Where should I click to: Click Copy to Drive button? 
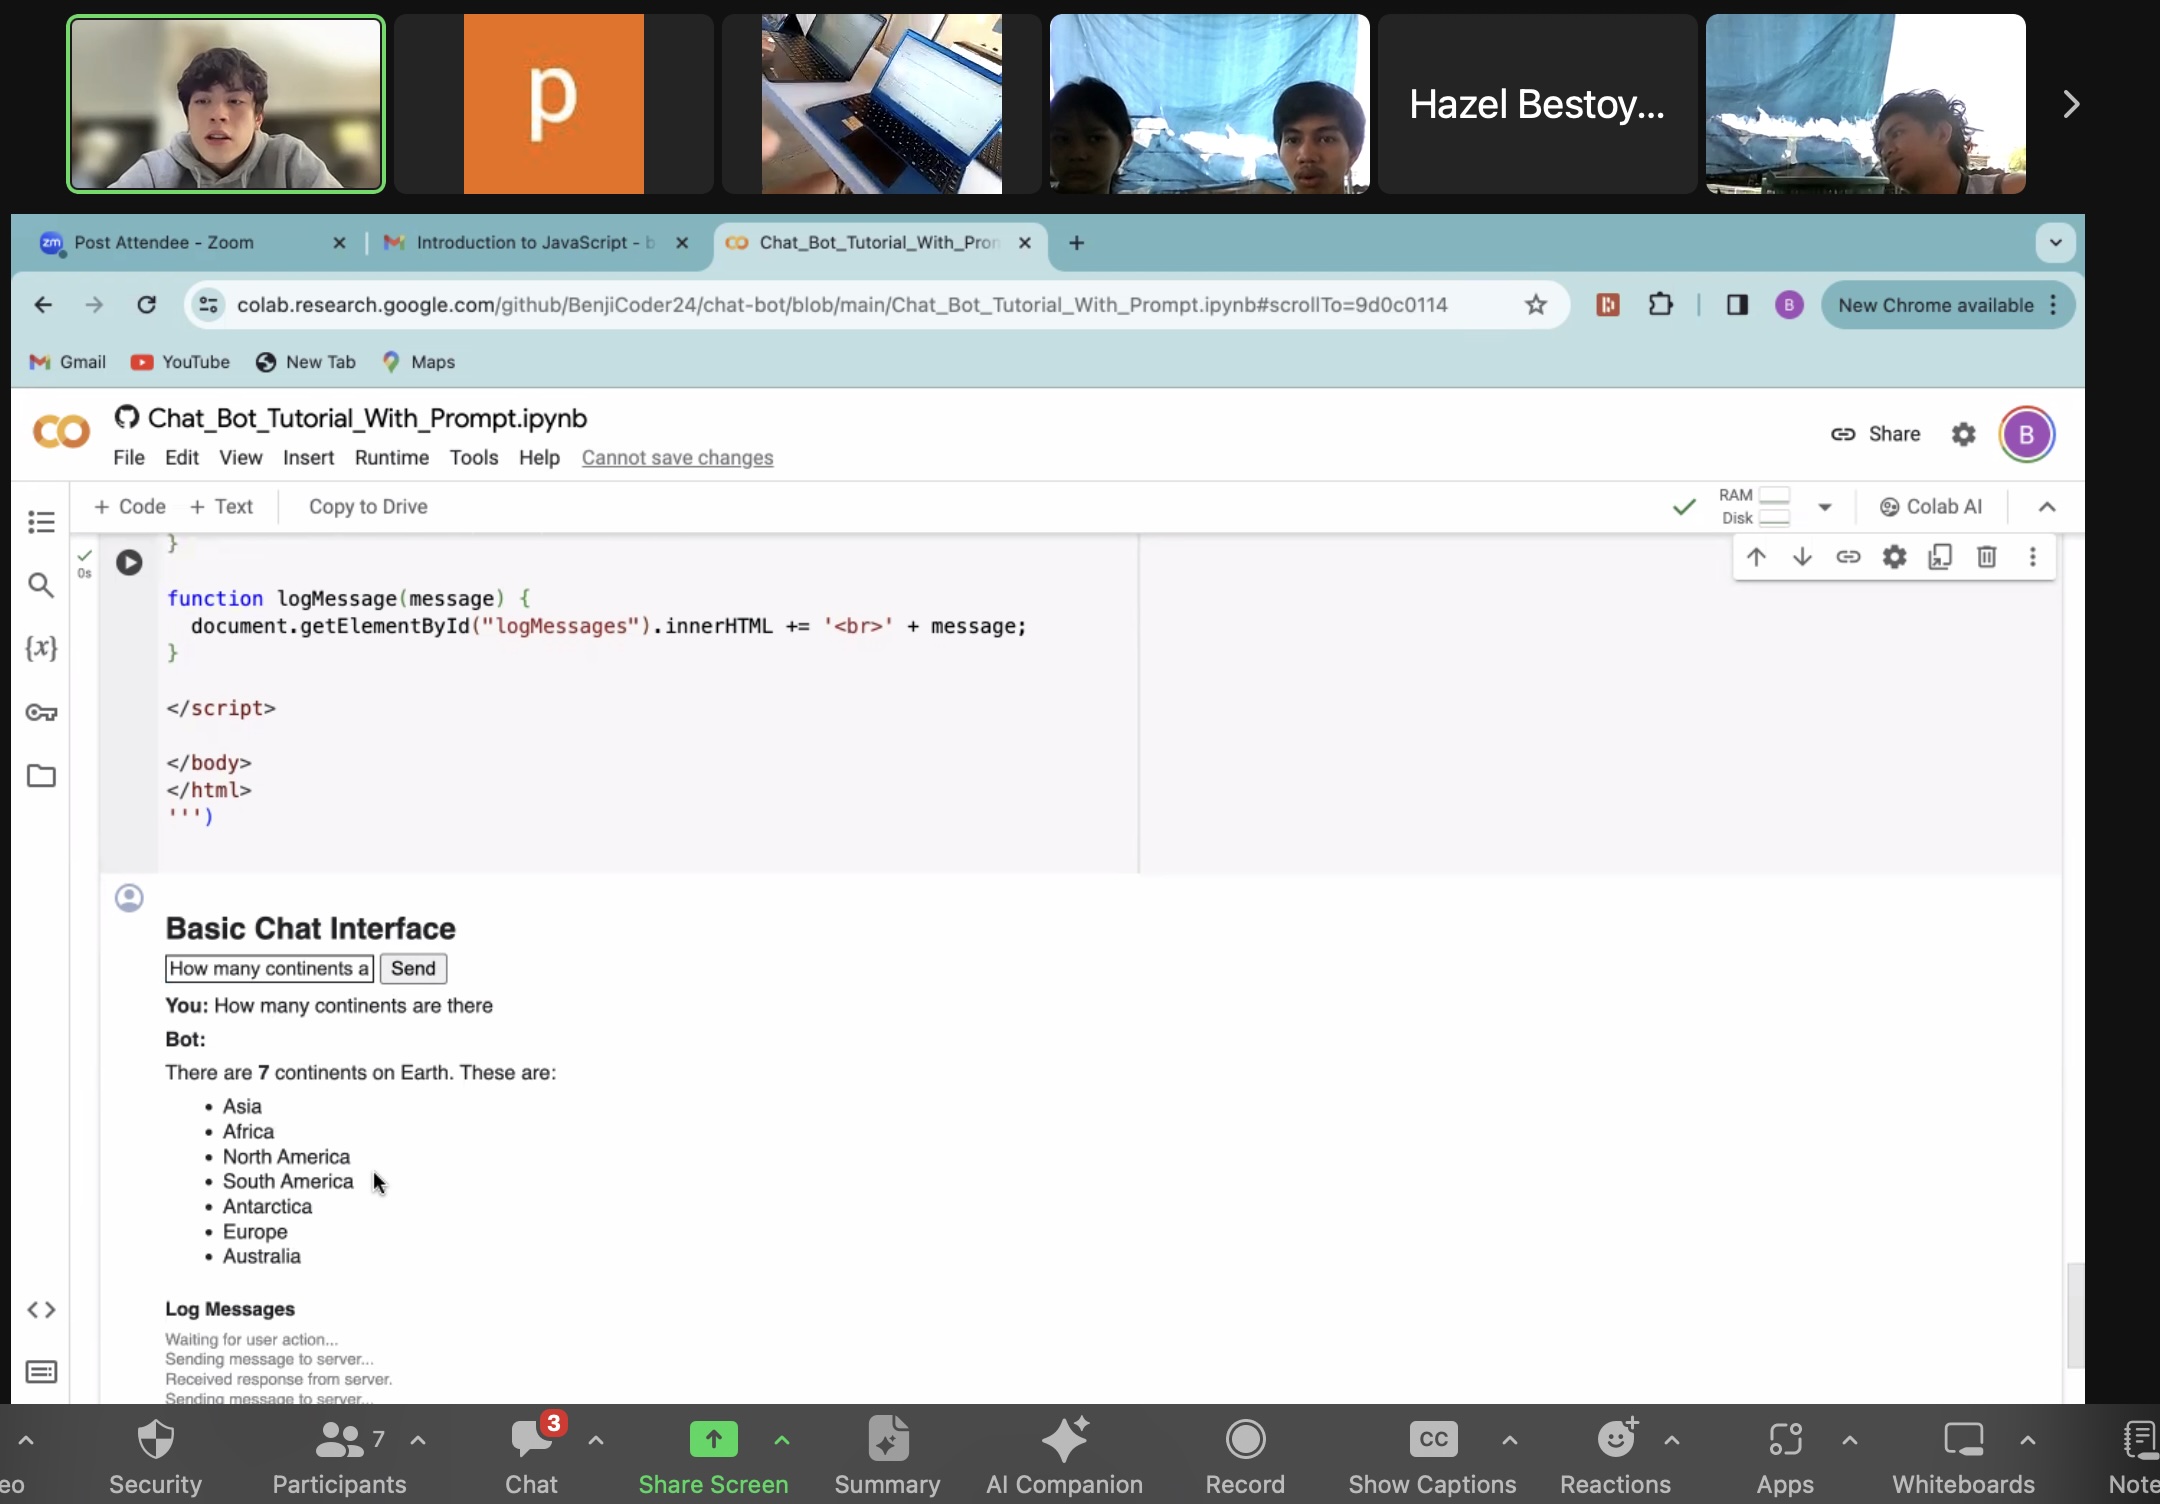[368, 507]
